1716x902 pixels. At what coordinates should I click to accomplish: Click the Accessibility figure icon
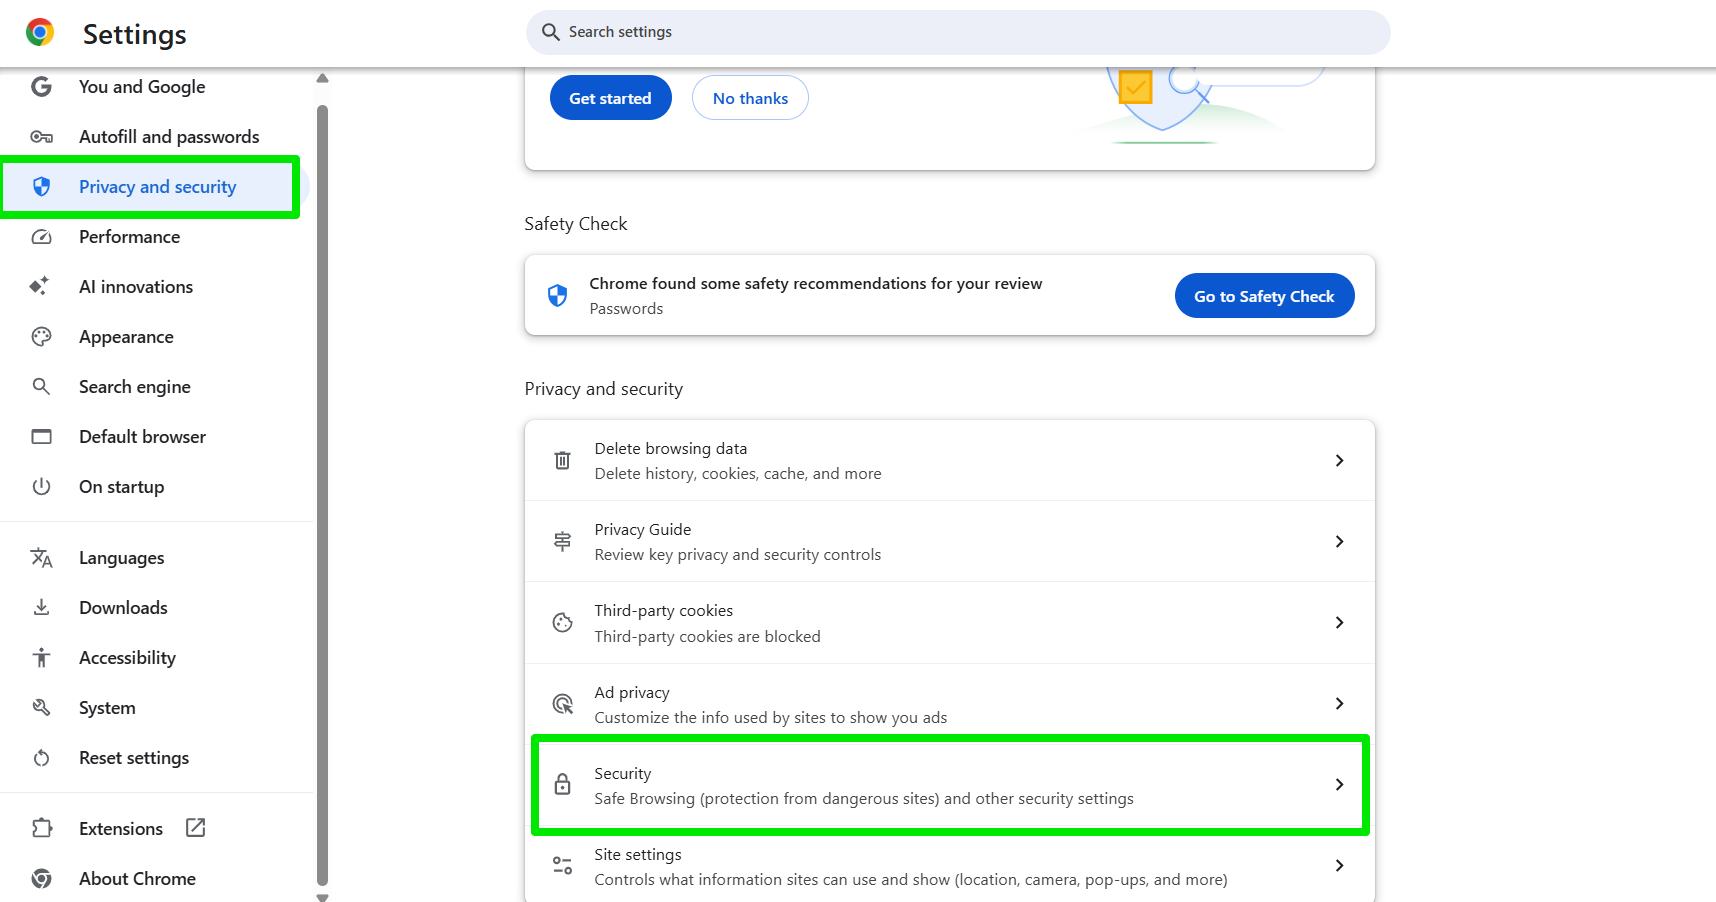pyautogui.click(x=41, y=658)
